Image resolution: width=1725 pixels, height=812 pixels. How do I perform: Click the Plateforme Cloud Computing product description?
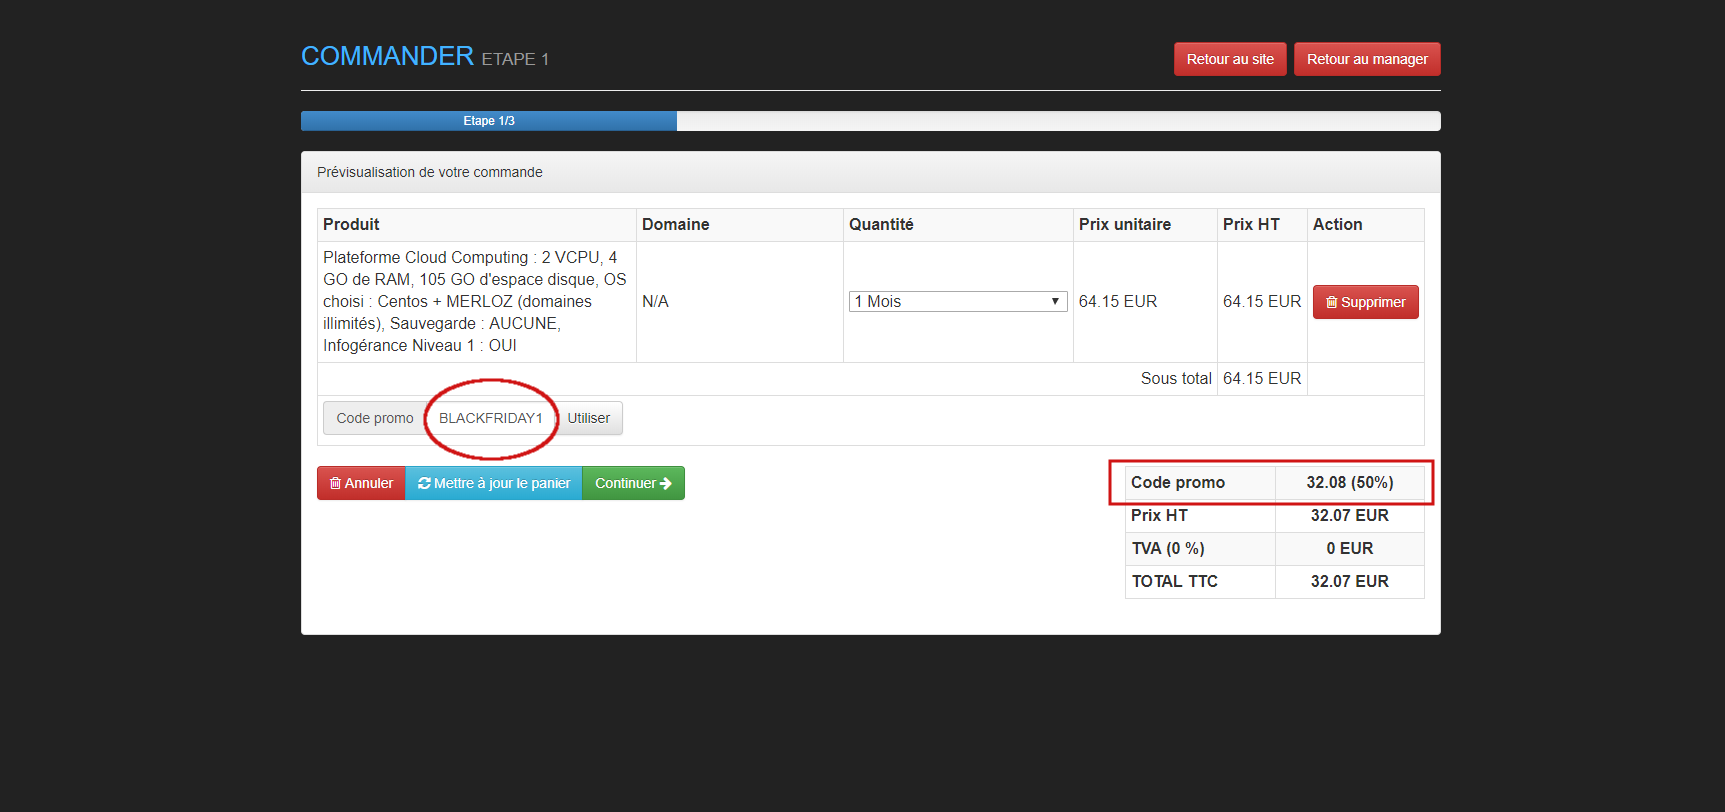point(475,301)
